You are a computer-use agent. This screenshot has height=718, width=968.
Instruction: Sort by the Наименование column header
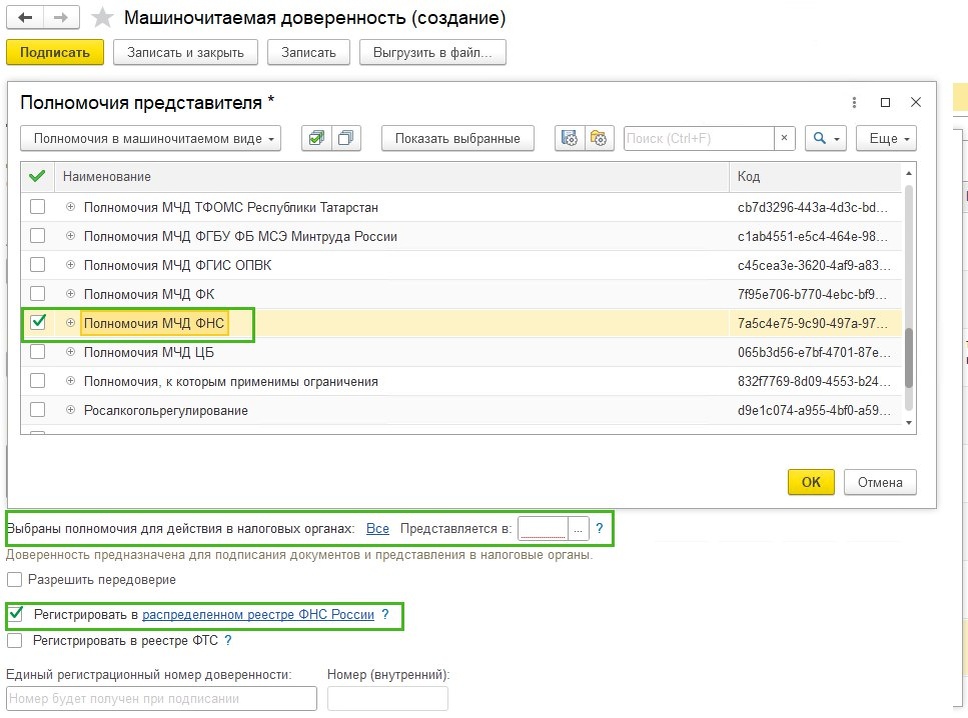[392, 177]
